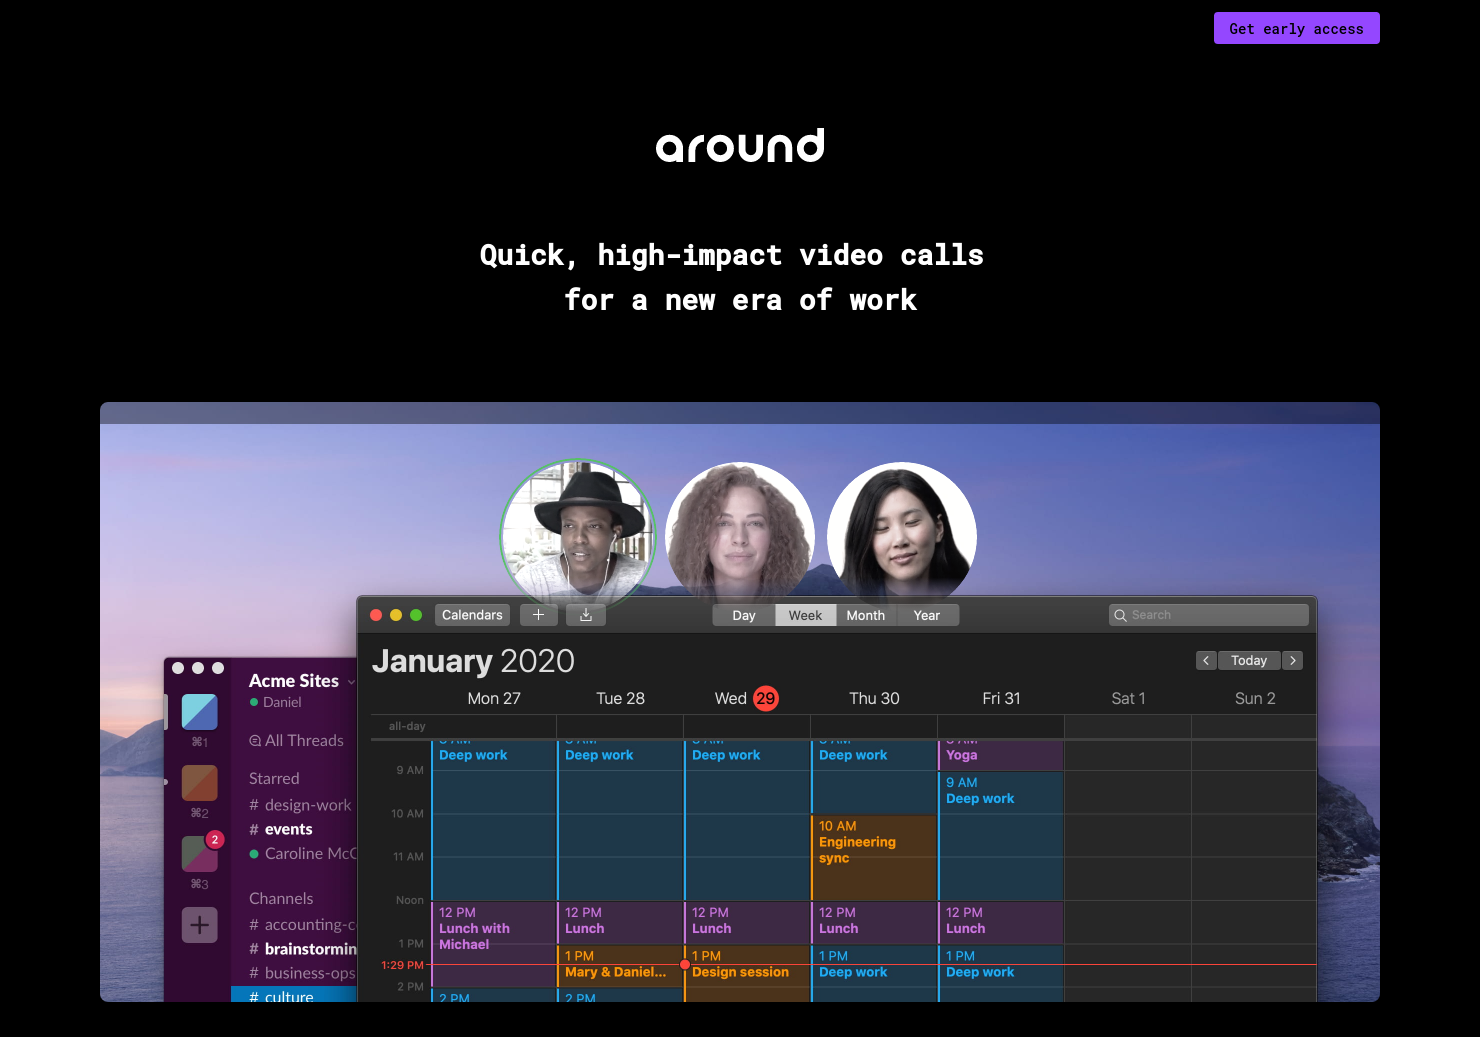Select Mon 27 day header
The height and width of the screenshot is (1037, 1480).
[494, 698]
